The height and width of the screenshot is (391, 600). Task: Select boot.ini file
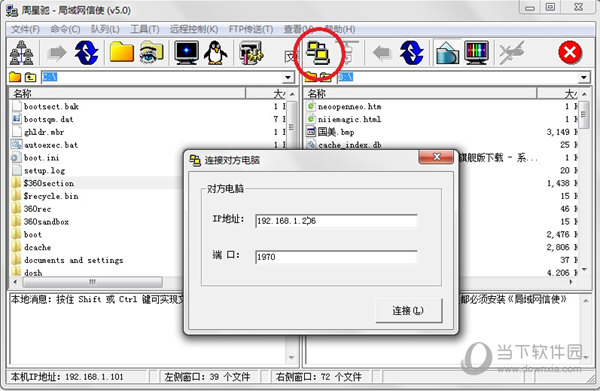pos(41,158)
